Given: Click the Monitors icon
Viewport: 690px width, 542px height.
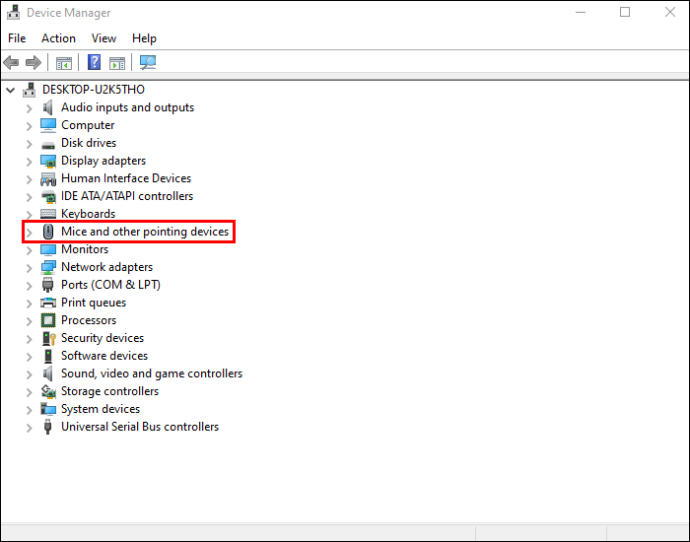Looking at the screenshot, I should tap(48, 250).
